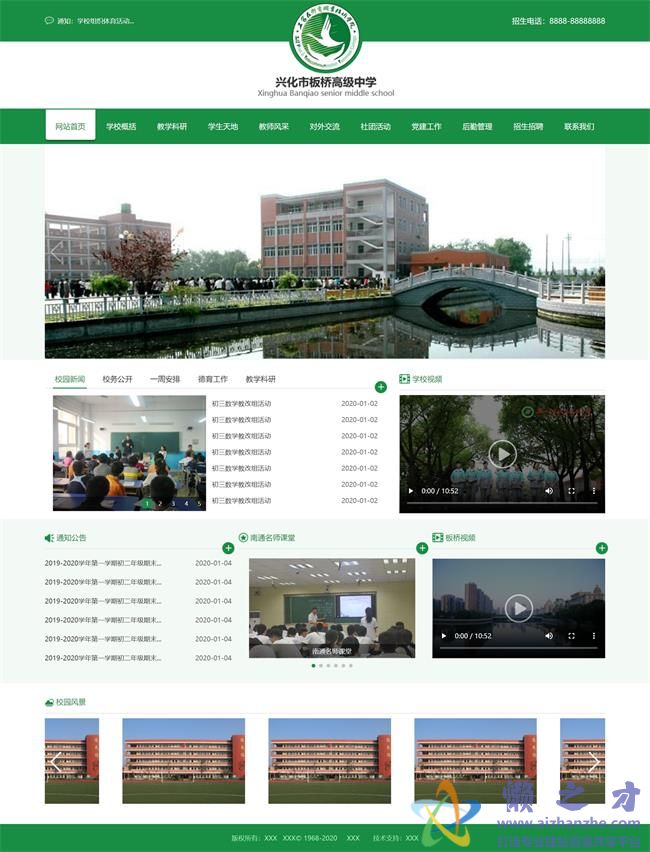
Task: Click small play button in 学校视频 control bar
Action: coord(410,491)
